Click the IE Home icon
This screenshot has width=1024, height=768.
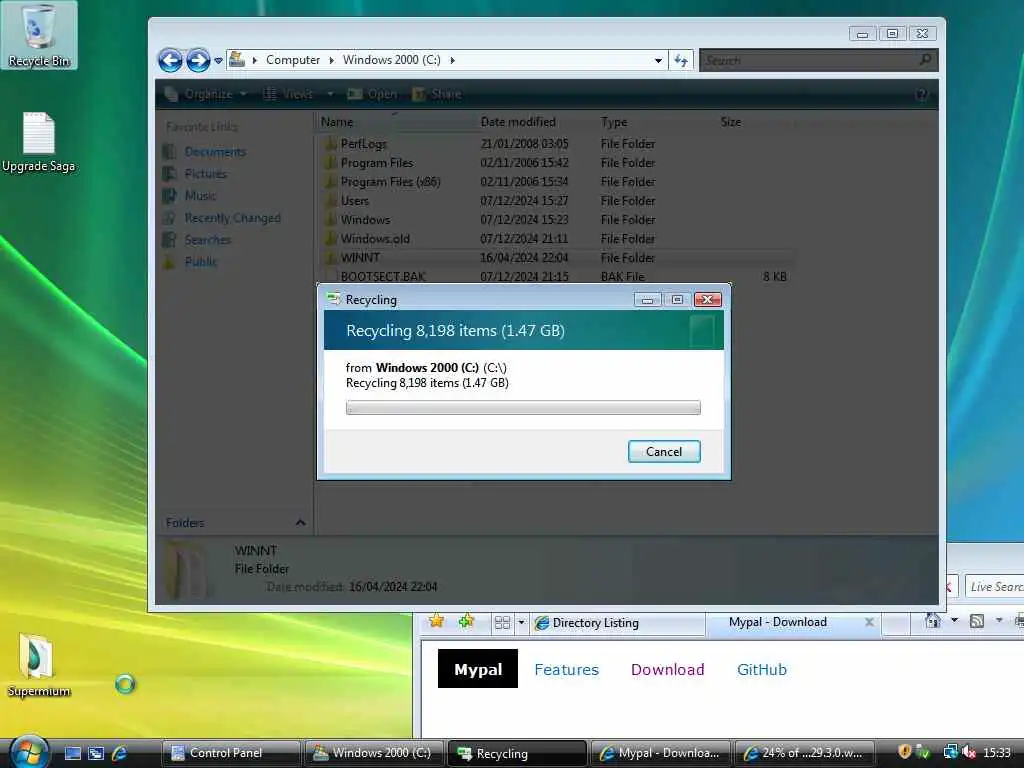point(933,621)
